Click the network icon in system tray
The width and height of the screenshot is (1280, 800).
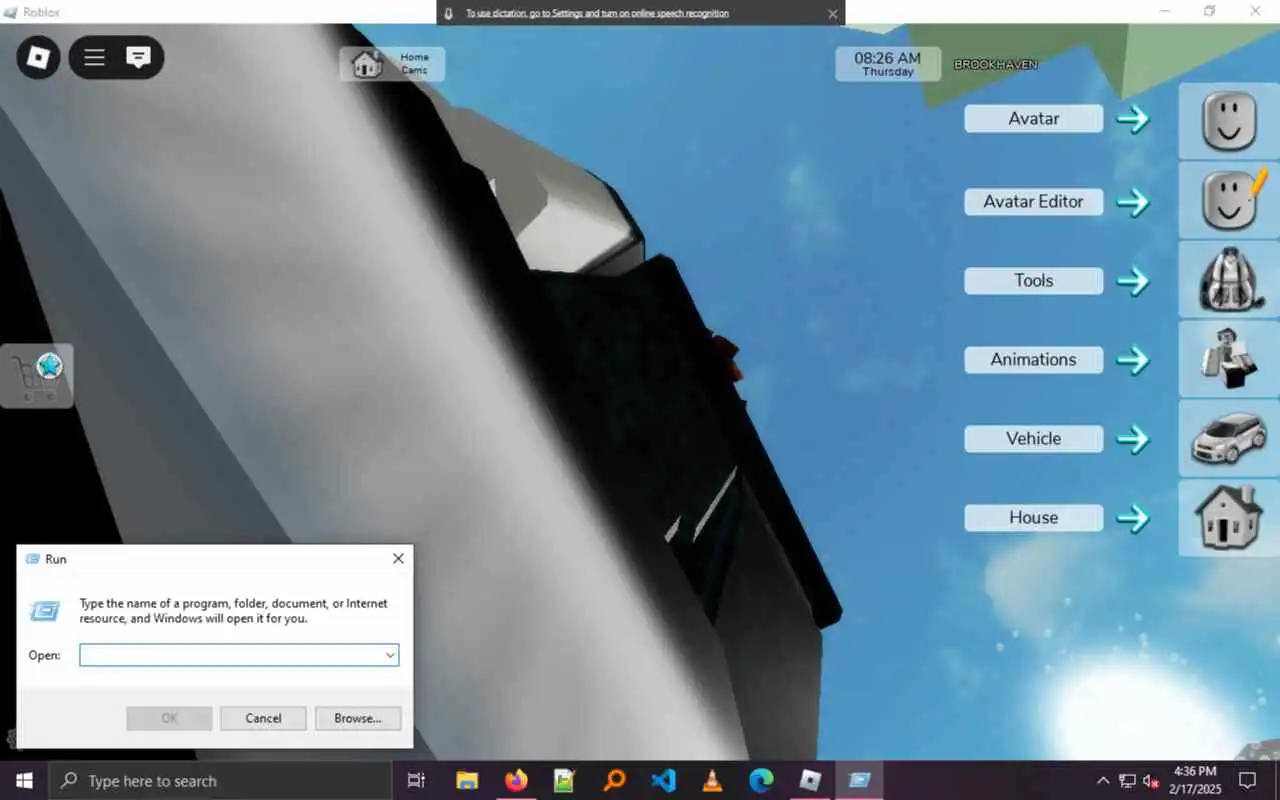(x=1127, y=781)
